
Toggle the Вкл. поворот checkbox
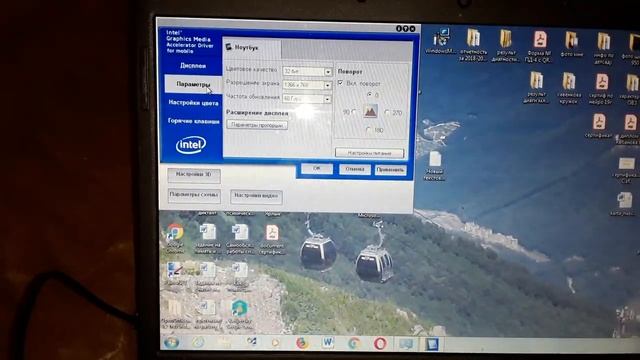340,83
